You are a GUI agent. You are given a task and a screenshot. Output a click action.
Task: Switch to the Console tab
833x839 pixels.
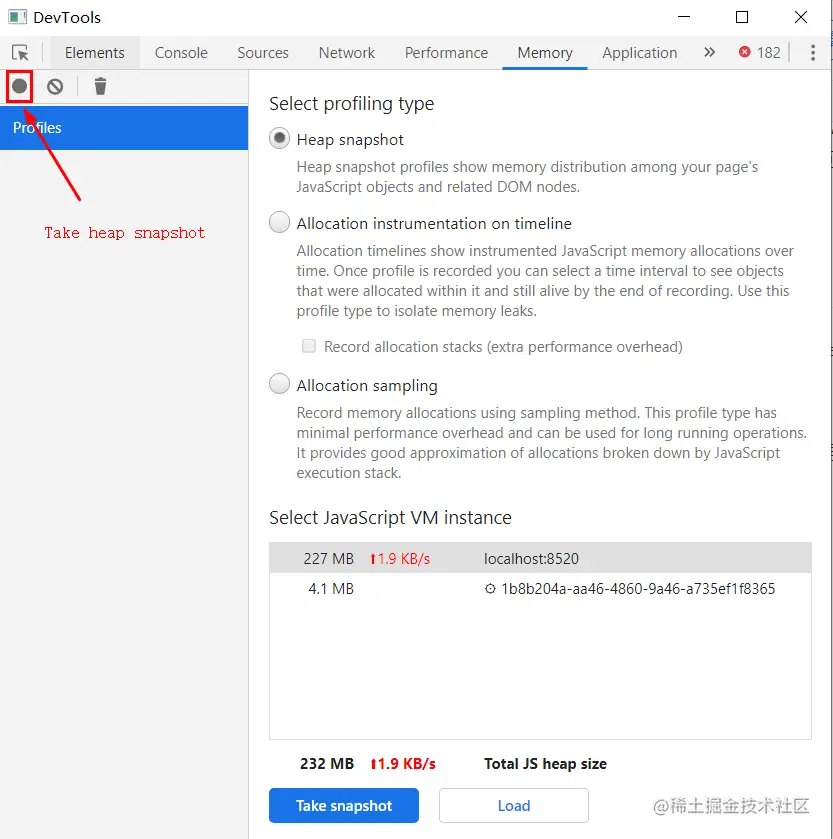pos(181,52)
